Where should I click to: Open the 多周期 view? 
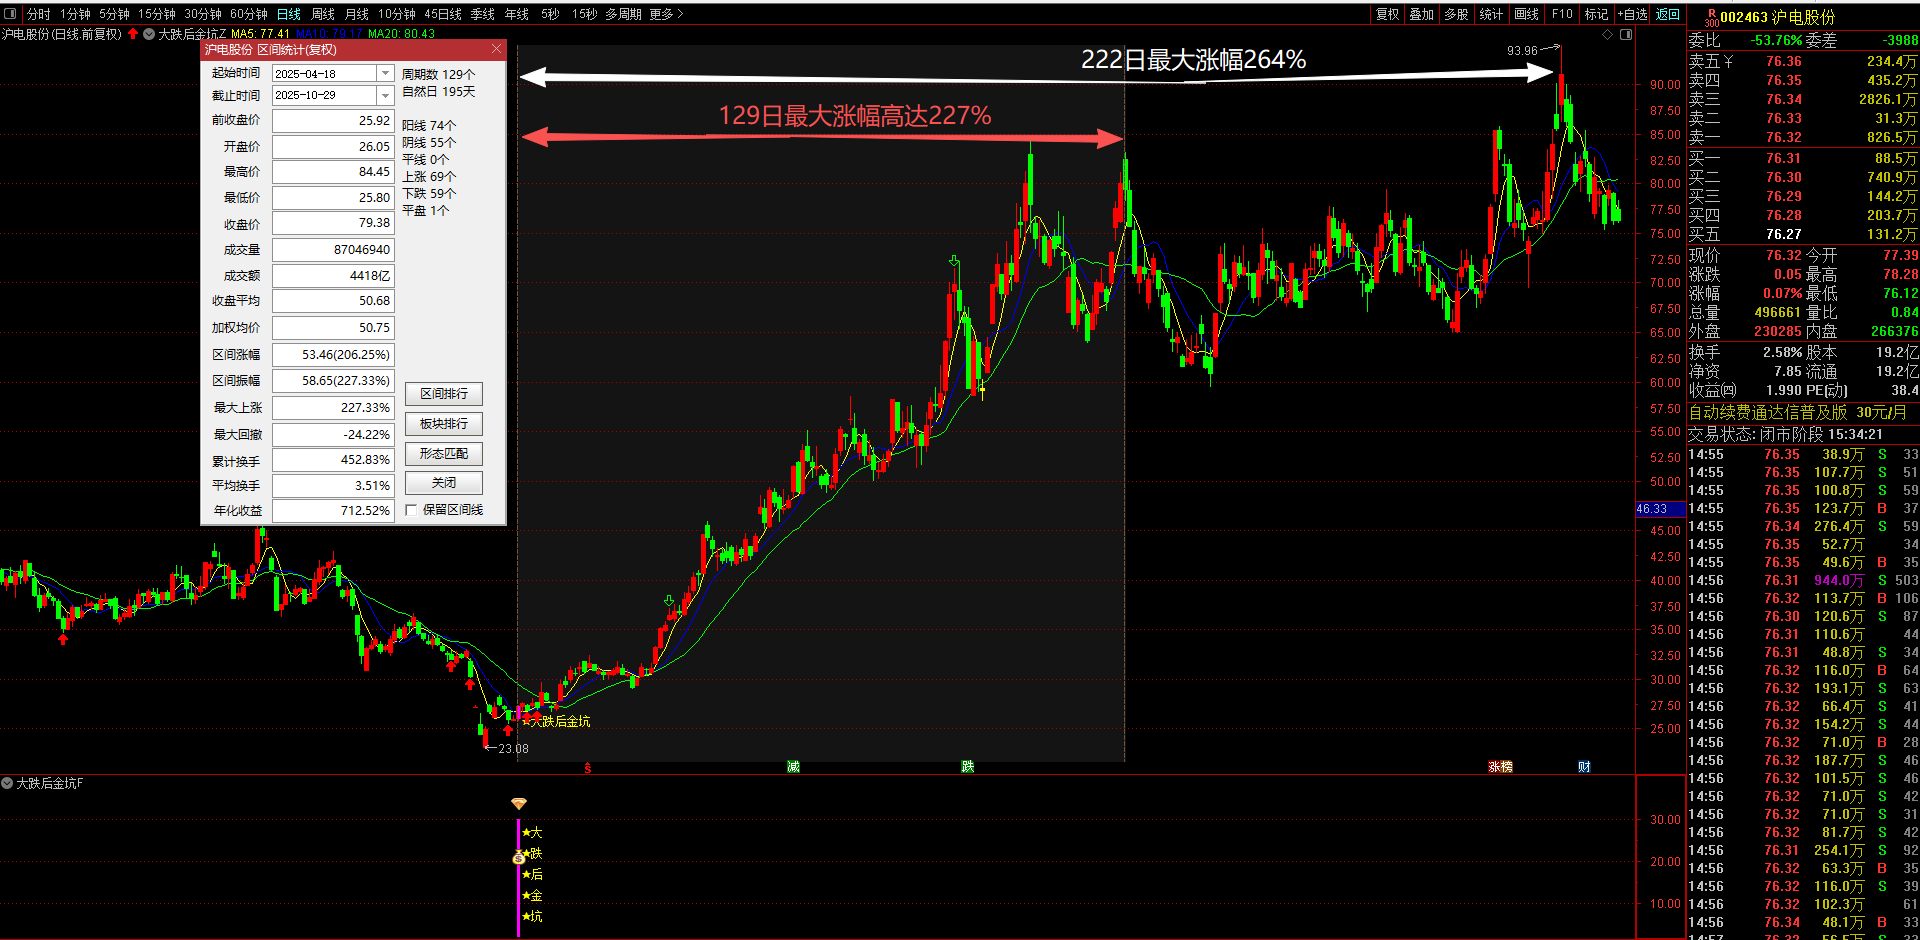tap(623, 14)
